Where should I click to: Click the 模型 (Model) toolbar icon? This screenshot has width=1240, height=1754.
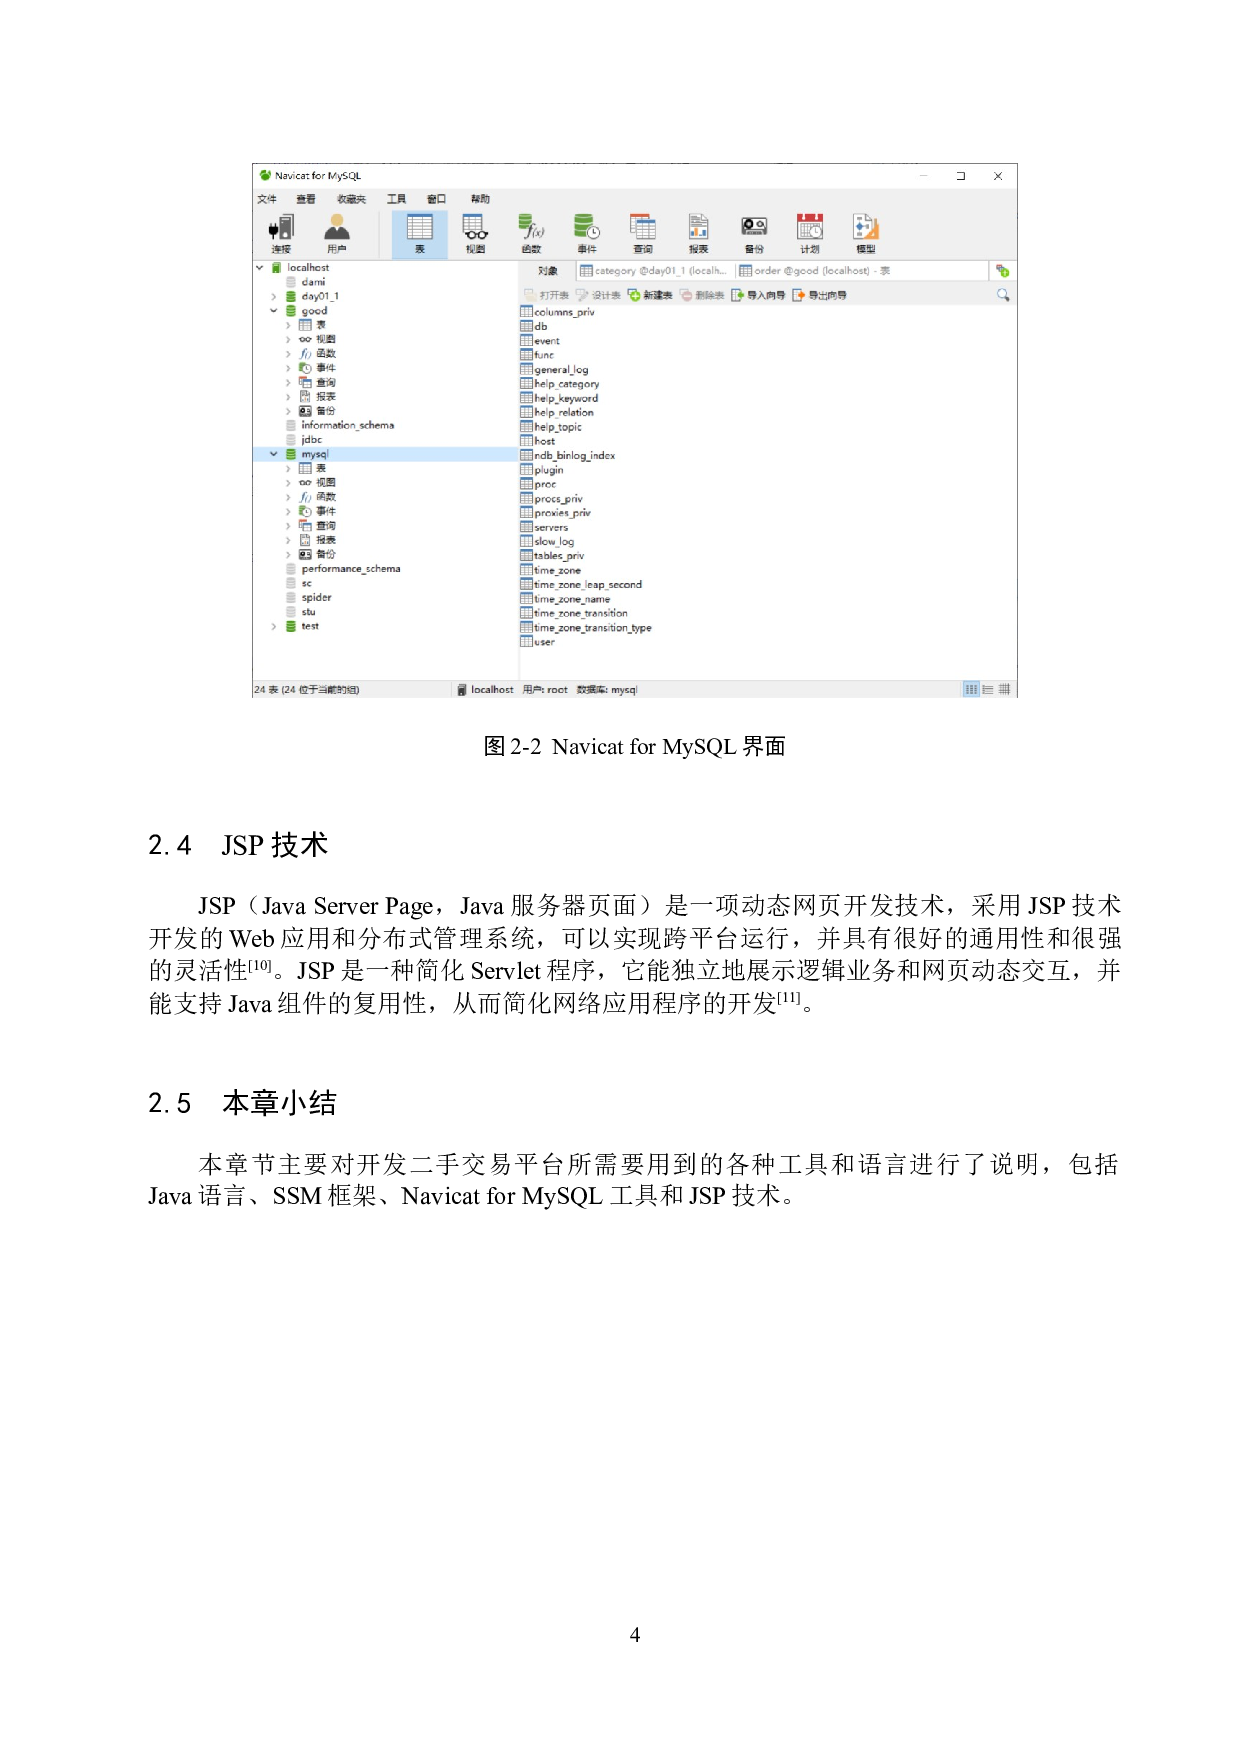coord(865,233)
